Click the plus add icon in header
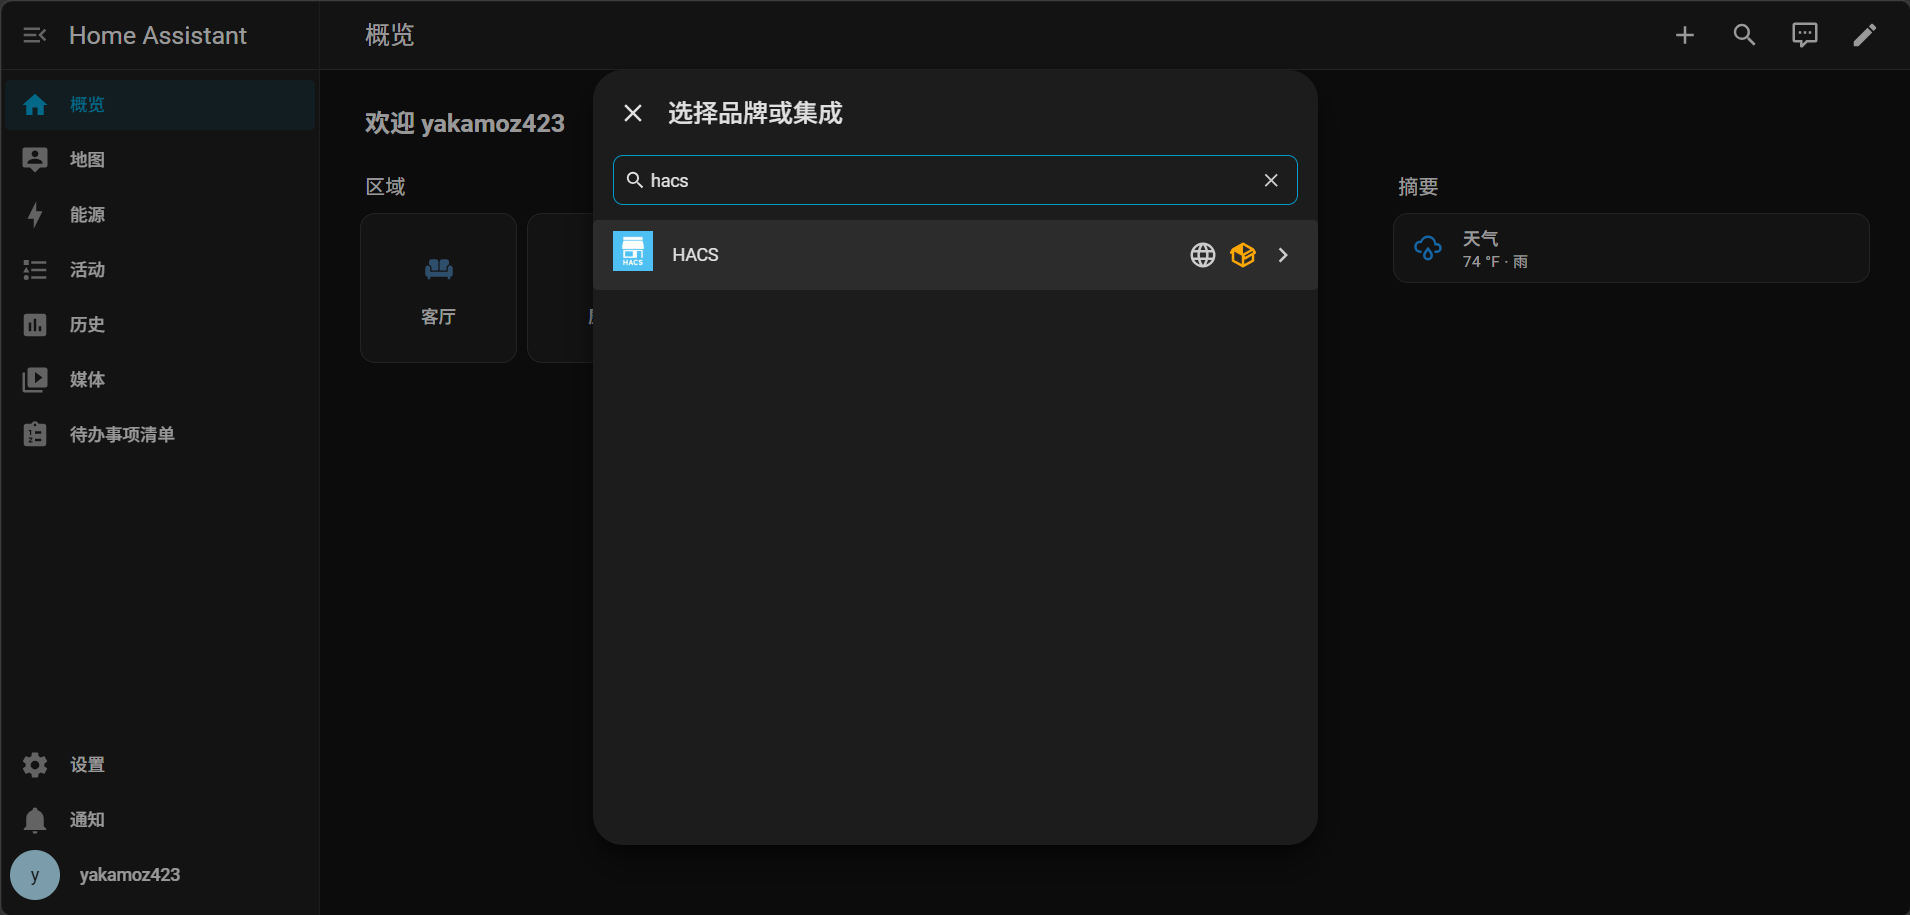 point(1685,35)
